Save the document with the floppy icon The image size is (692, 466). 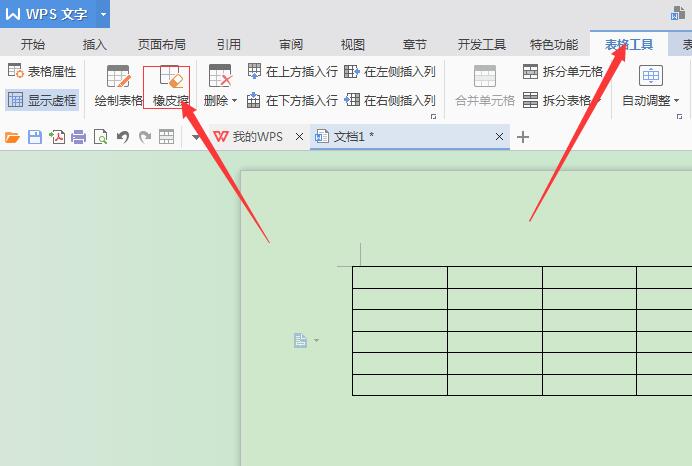[x=35, y=137]
